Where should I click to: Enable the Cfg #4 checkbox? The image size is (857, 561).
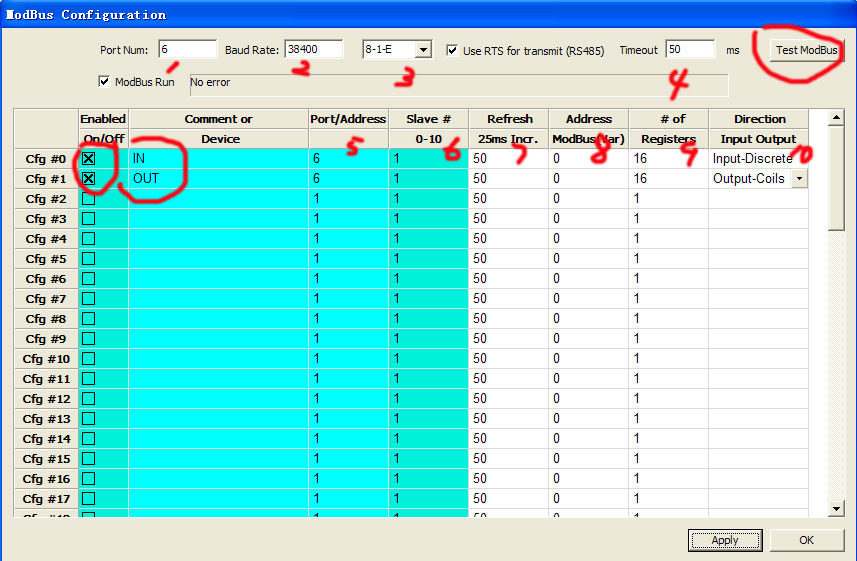click(89, 239)
